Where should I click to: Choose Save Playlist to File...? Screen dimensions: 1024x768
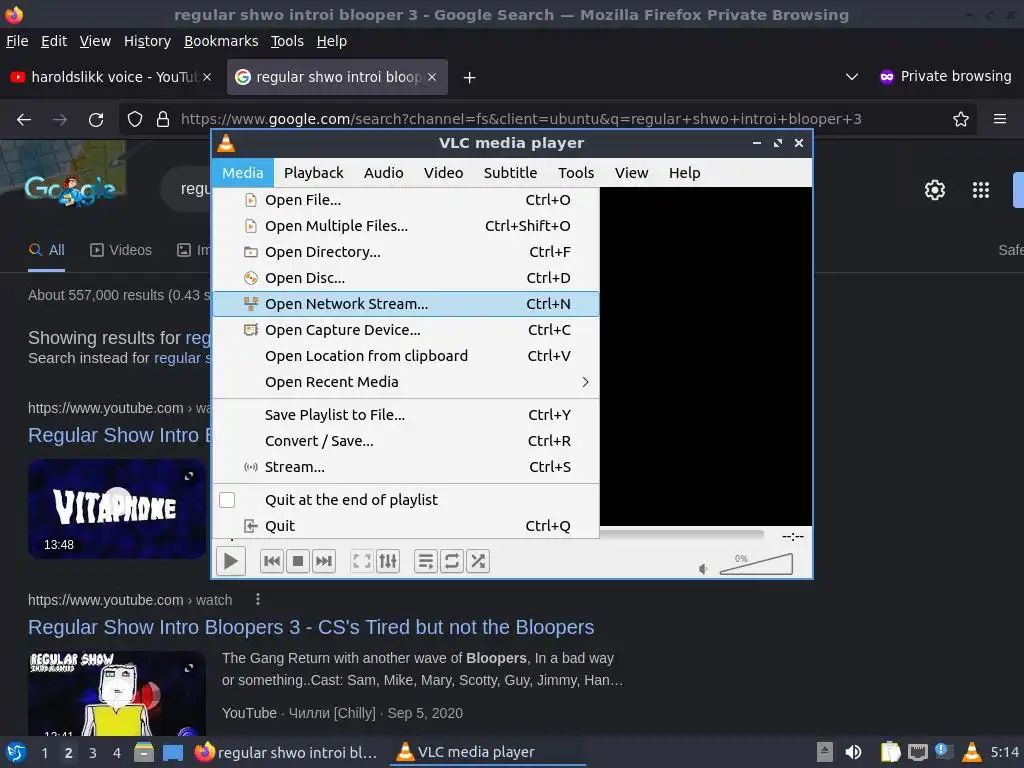click(406, 415)
